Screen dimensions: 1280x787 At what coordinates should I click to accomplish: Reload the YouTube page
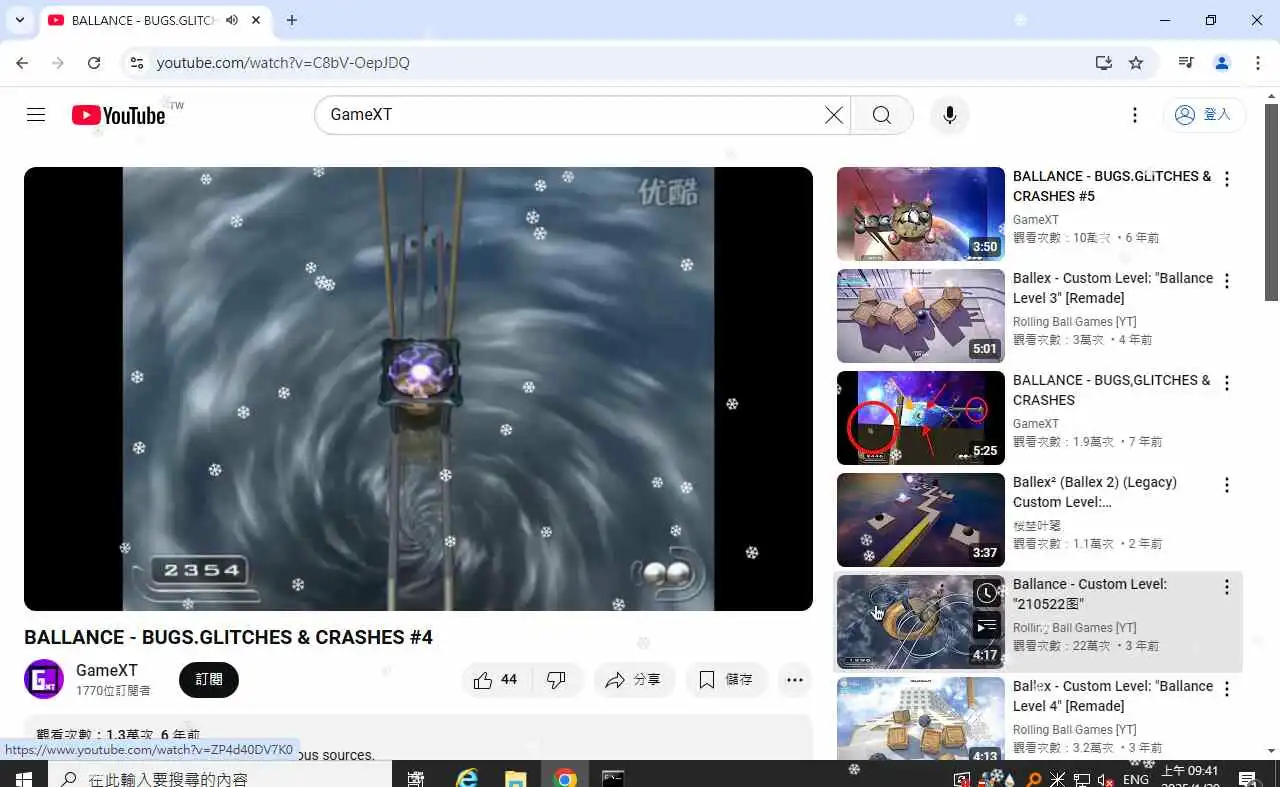click(94, 62)
